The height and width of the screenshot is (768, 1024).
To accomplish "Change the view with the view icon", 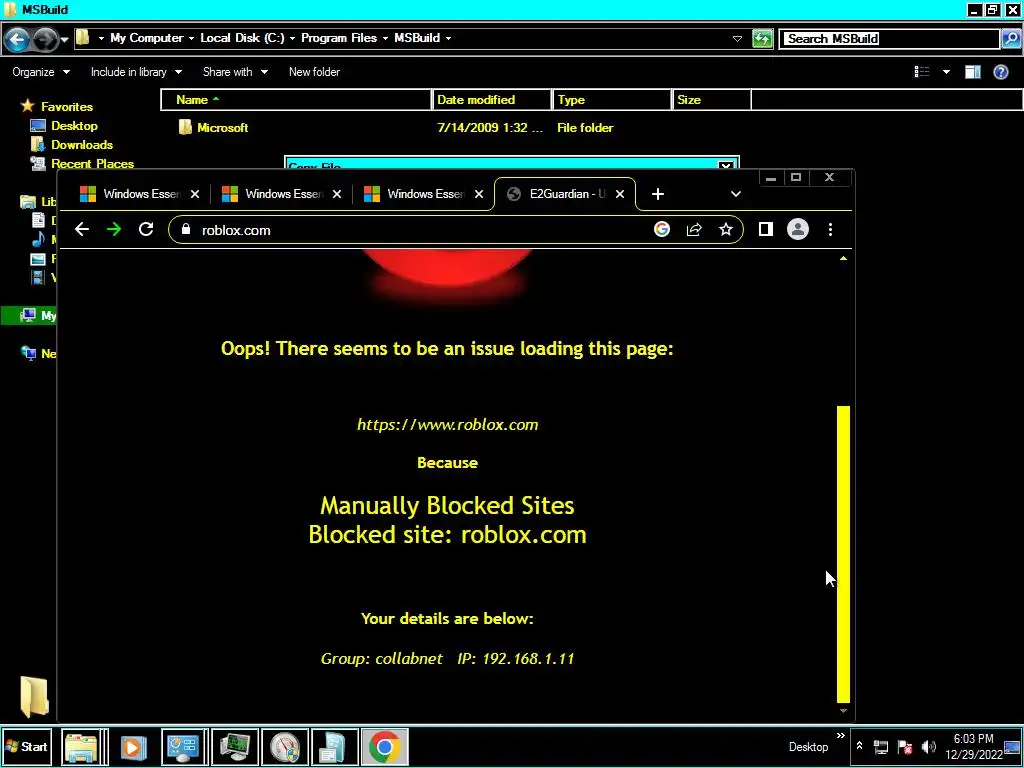I will coord(922,72).
